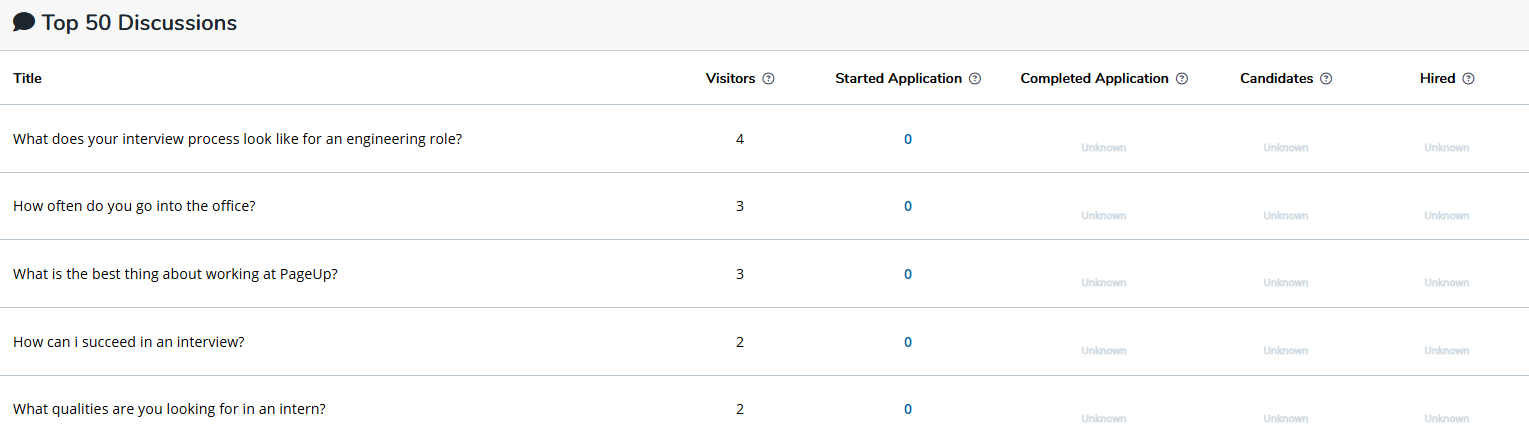Click Completed Application Unknown in office frequency row
This screenshot has height=444, width=1529.
(1104, 216)
